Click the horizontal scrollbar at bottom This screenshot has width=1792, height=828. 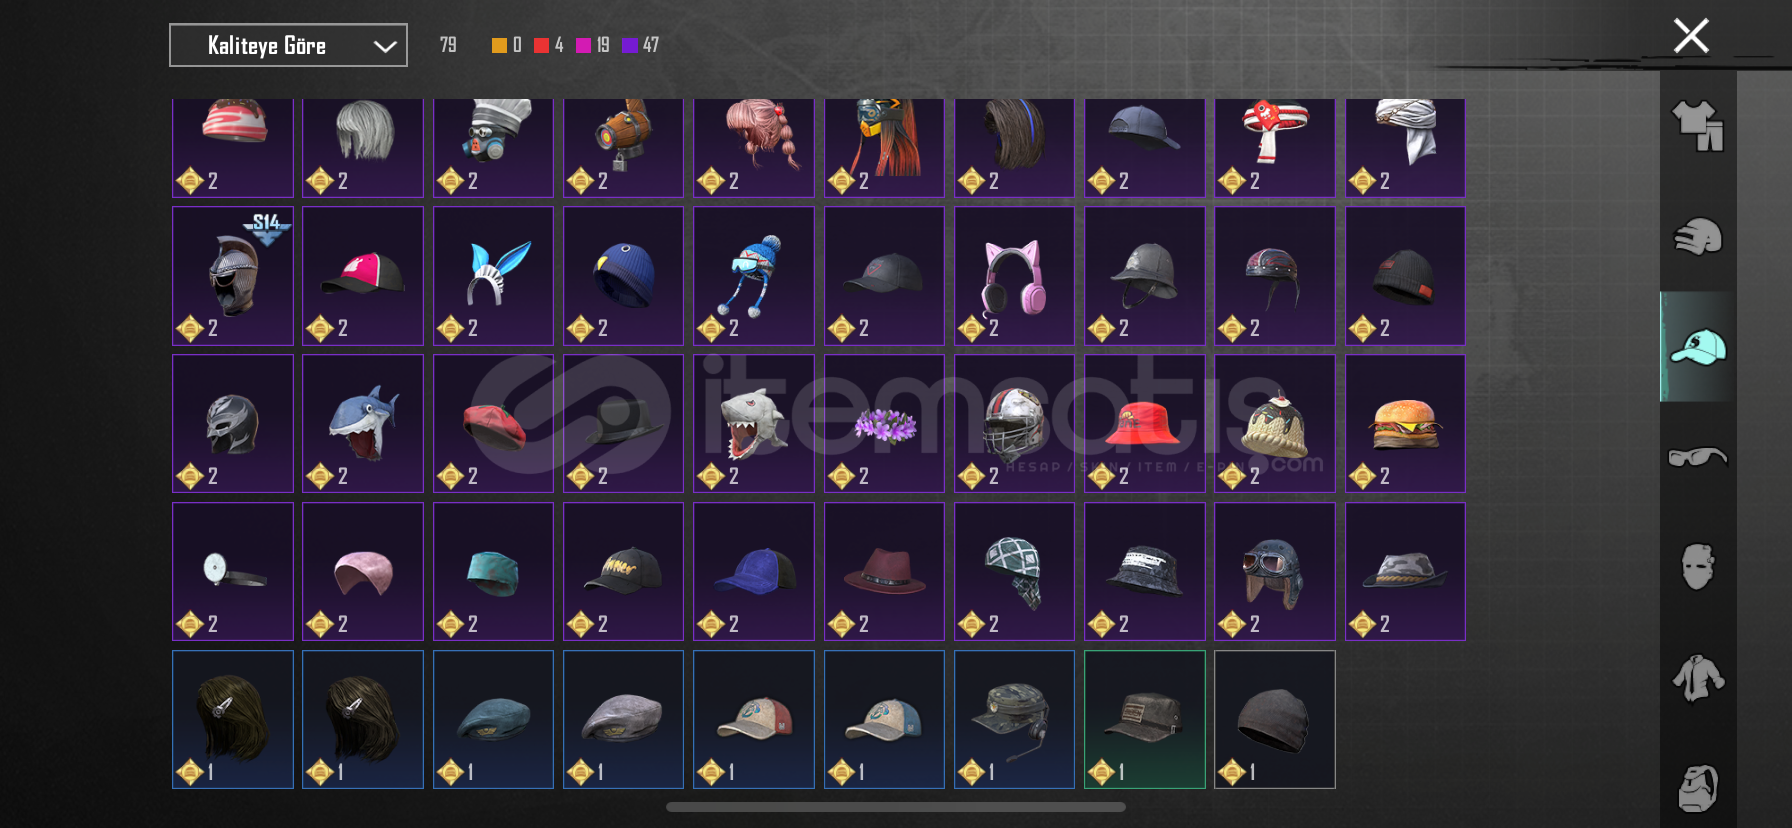coord(896,807)
